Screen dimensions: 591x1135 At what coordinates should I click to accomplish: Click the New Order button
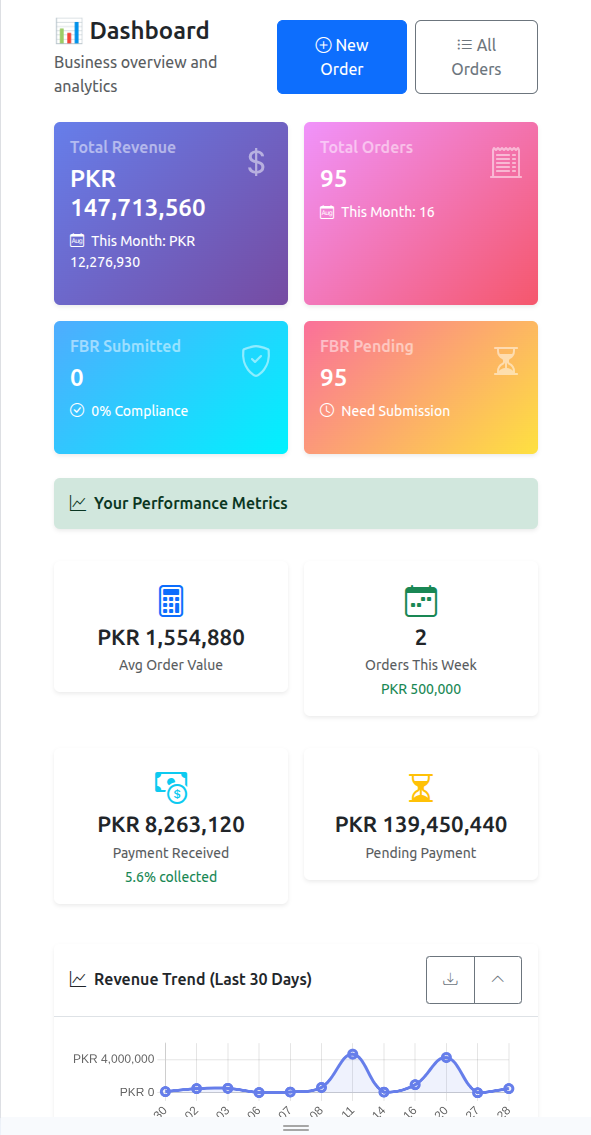tap(342, 57)
